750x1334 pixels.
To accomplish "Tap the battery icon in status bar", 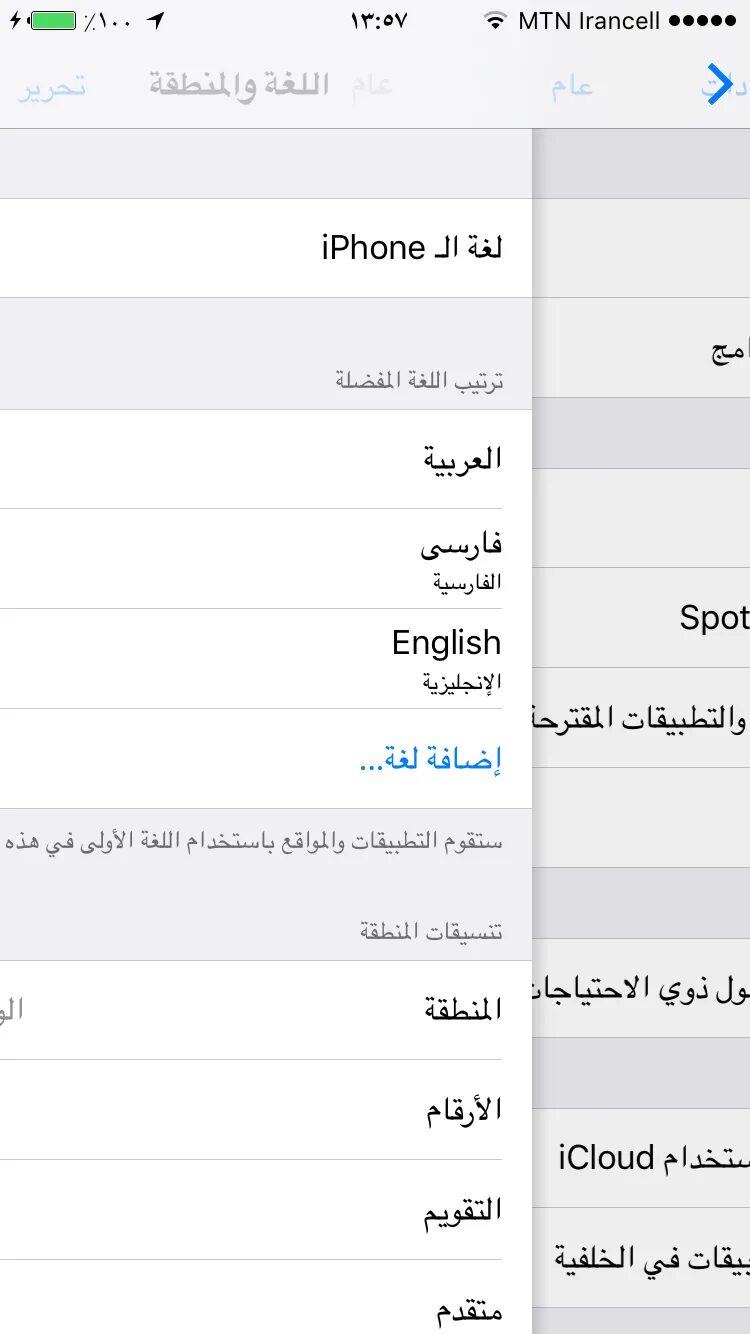I will coord(52,21).
